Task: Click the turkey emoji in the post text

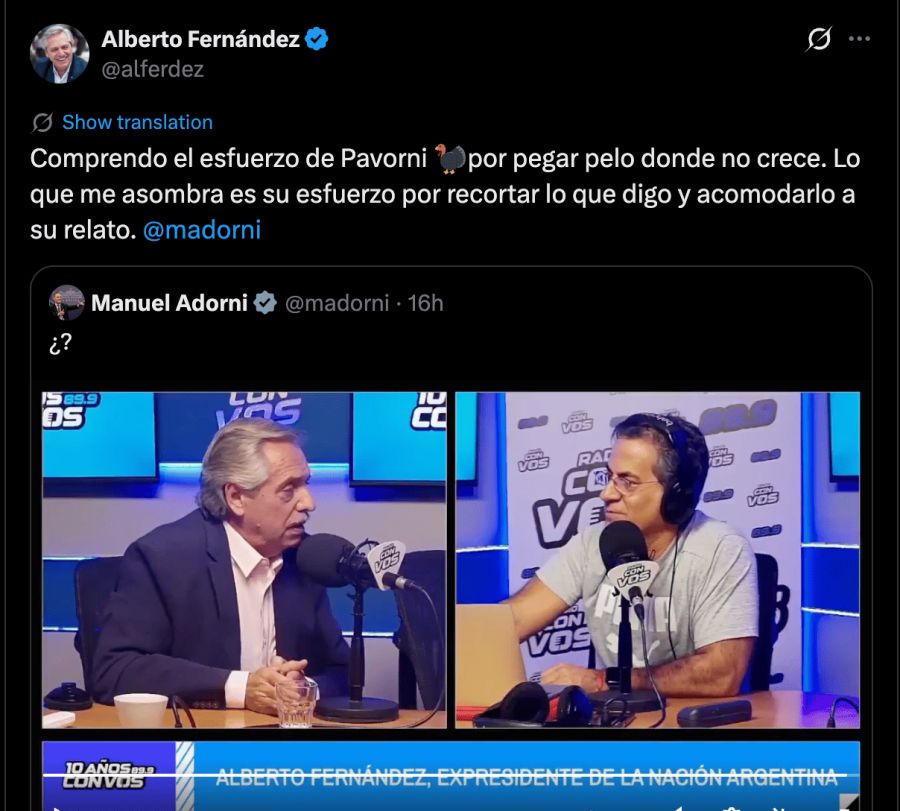Action: pyautogui.click(x=449, y=159)
